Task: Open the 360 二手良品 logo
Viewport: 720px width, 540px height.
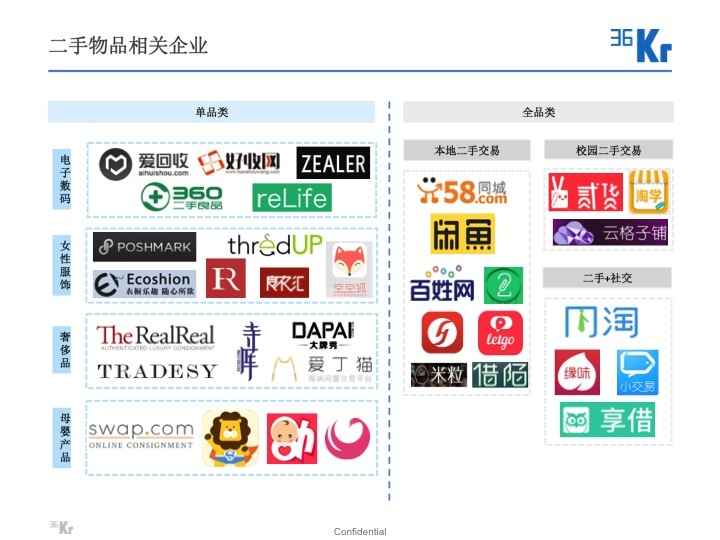Action: point(181,198)
